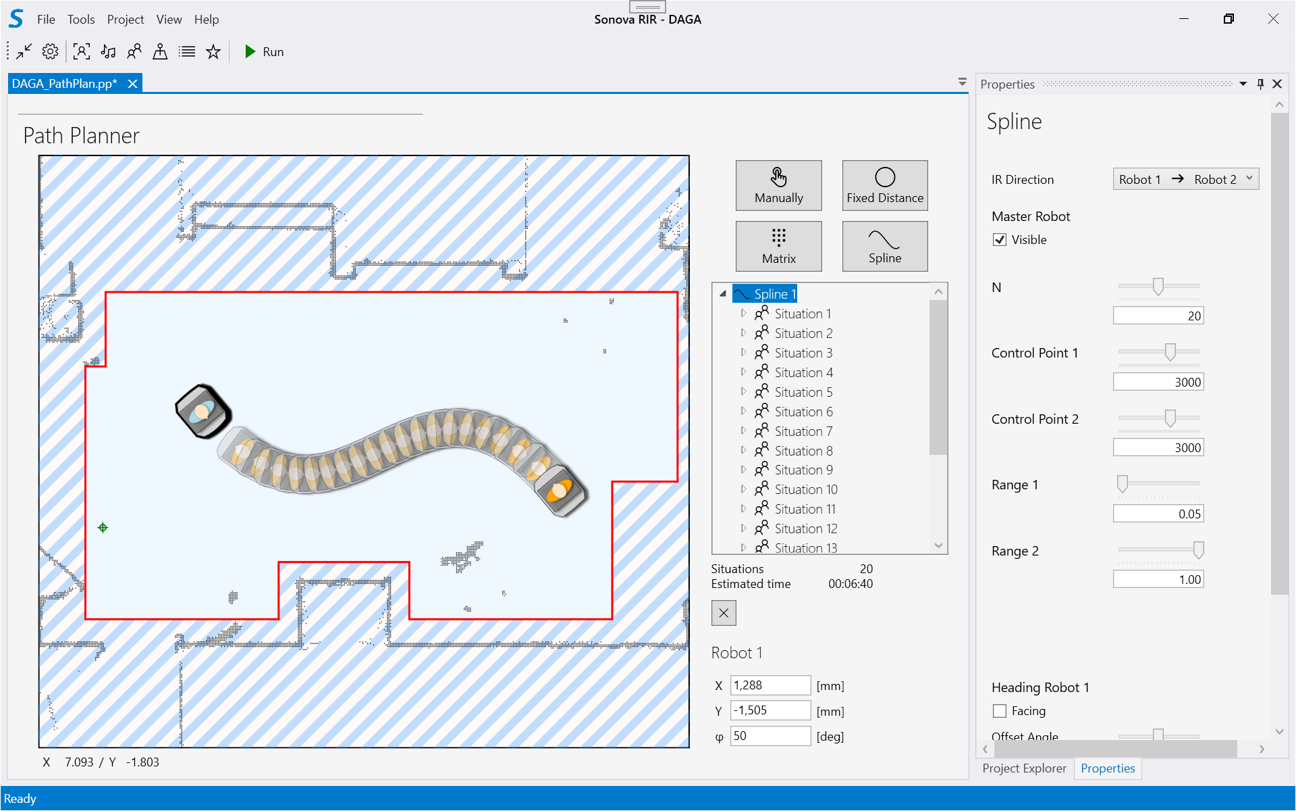This screenshot has width=1296, height=811.
Task: Click the music notes toolbar icon
Action: (x=108, y=52)
